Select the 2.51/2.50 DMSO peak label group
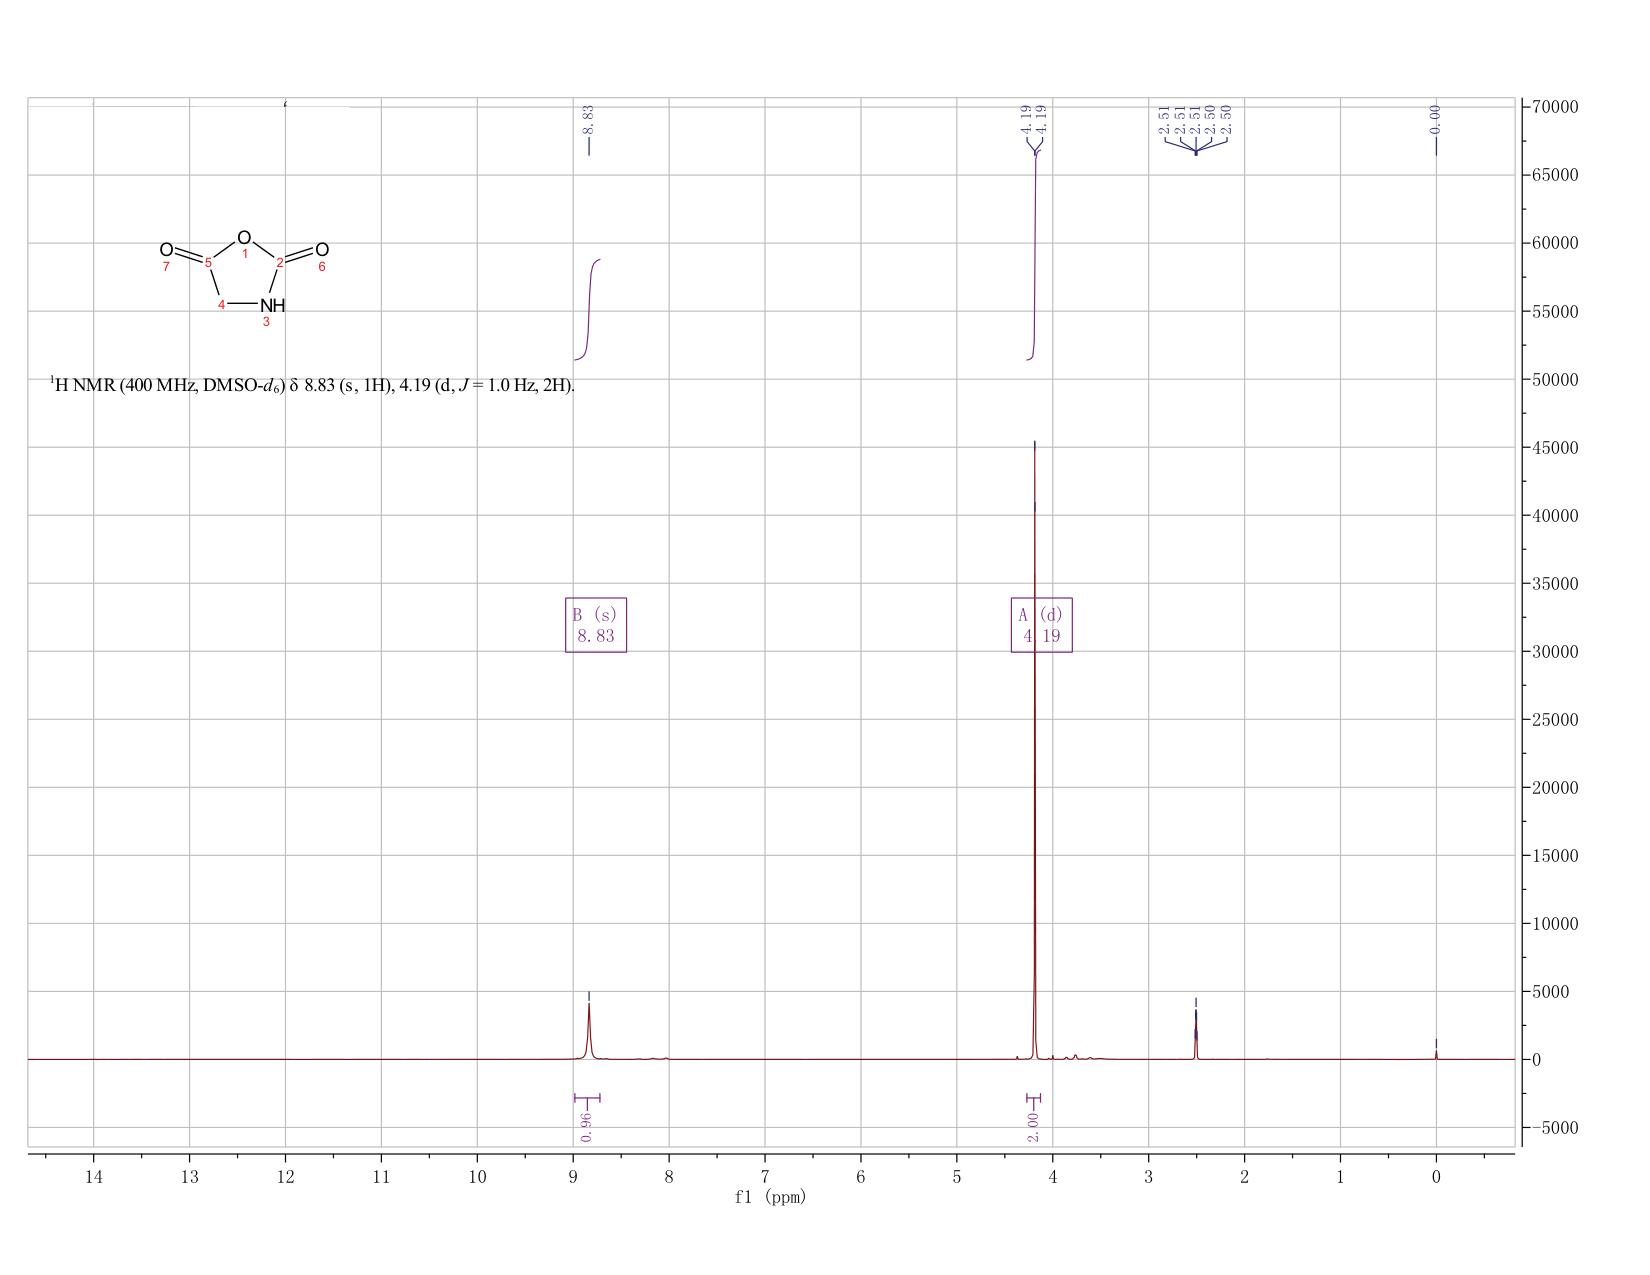Image resolution: width=1650 pixels, height=1275 pixels. pyautogui.click(x=1195, y=120)
